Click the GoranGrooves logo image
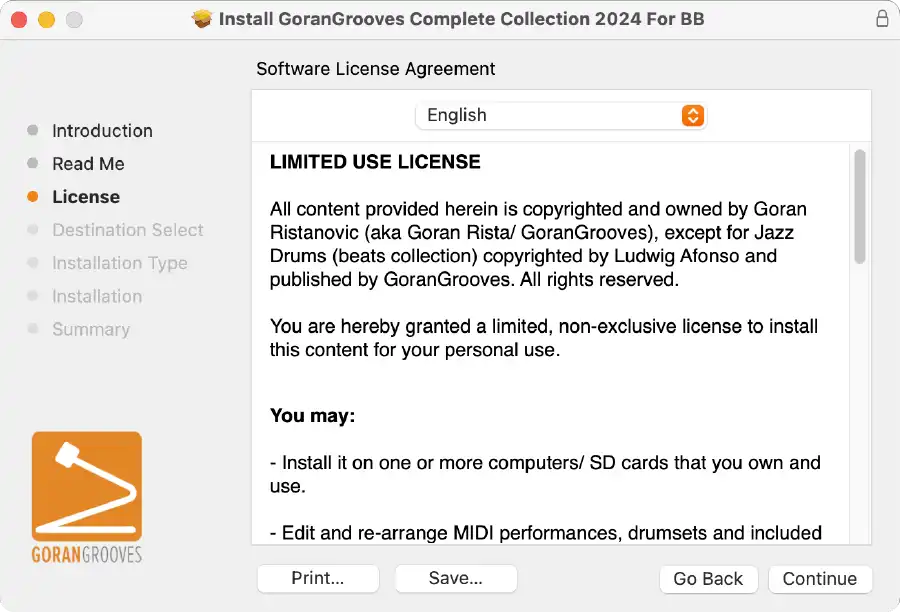Image resolution: width=900 pixels, height=612 pixels. coord(87,497)
